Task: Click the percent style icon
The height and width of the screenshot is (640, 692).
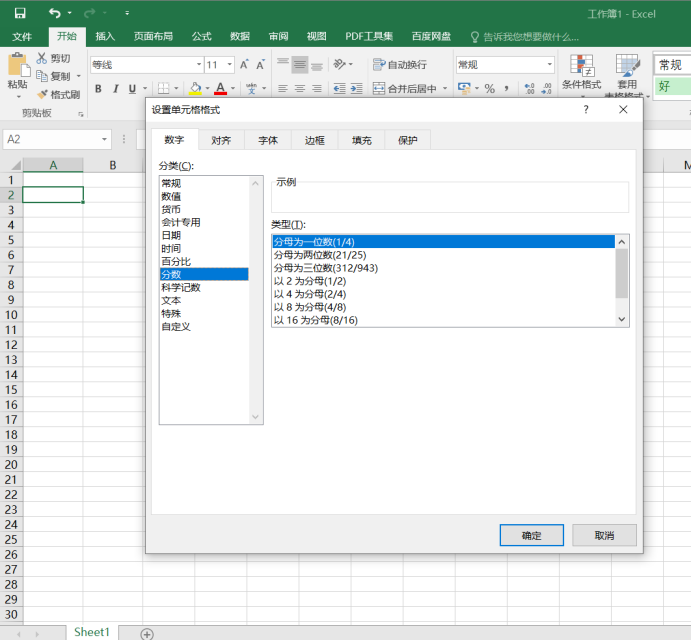Action: [489, 89]
